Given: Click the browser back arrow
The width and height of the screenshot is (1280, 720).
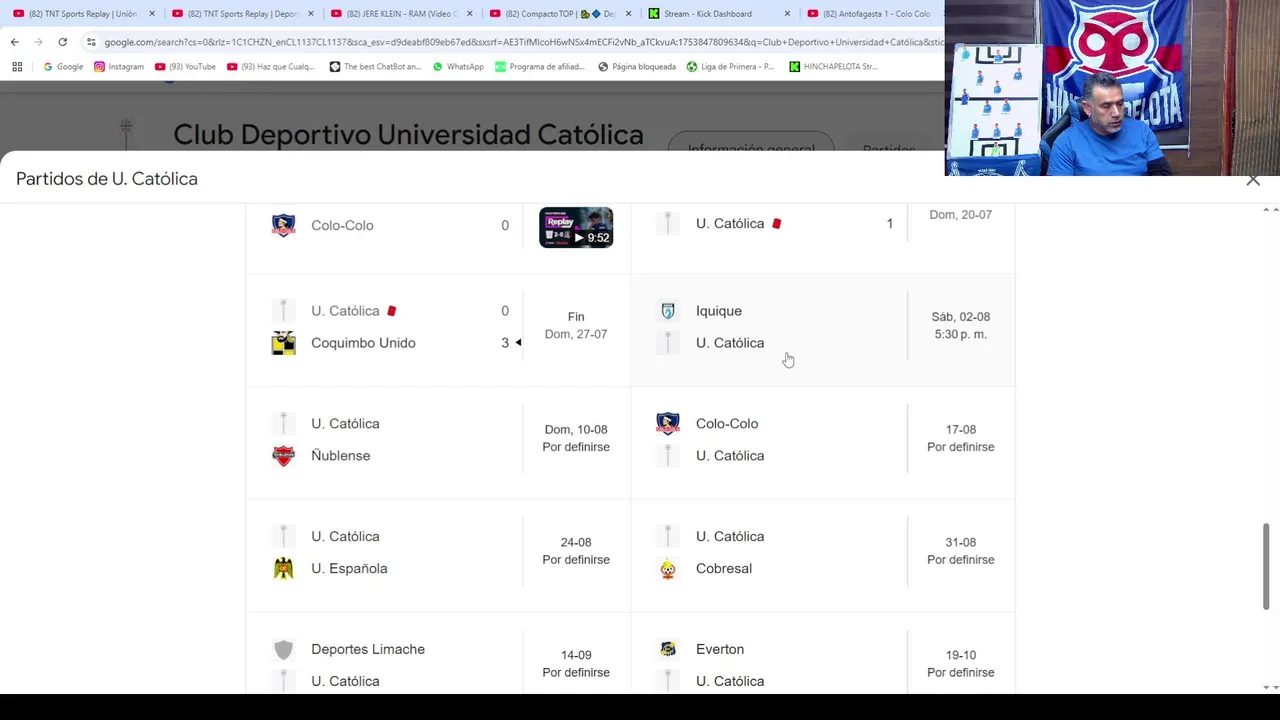Looking at the screenshot, I should 15,42.
